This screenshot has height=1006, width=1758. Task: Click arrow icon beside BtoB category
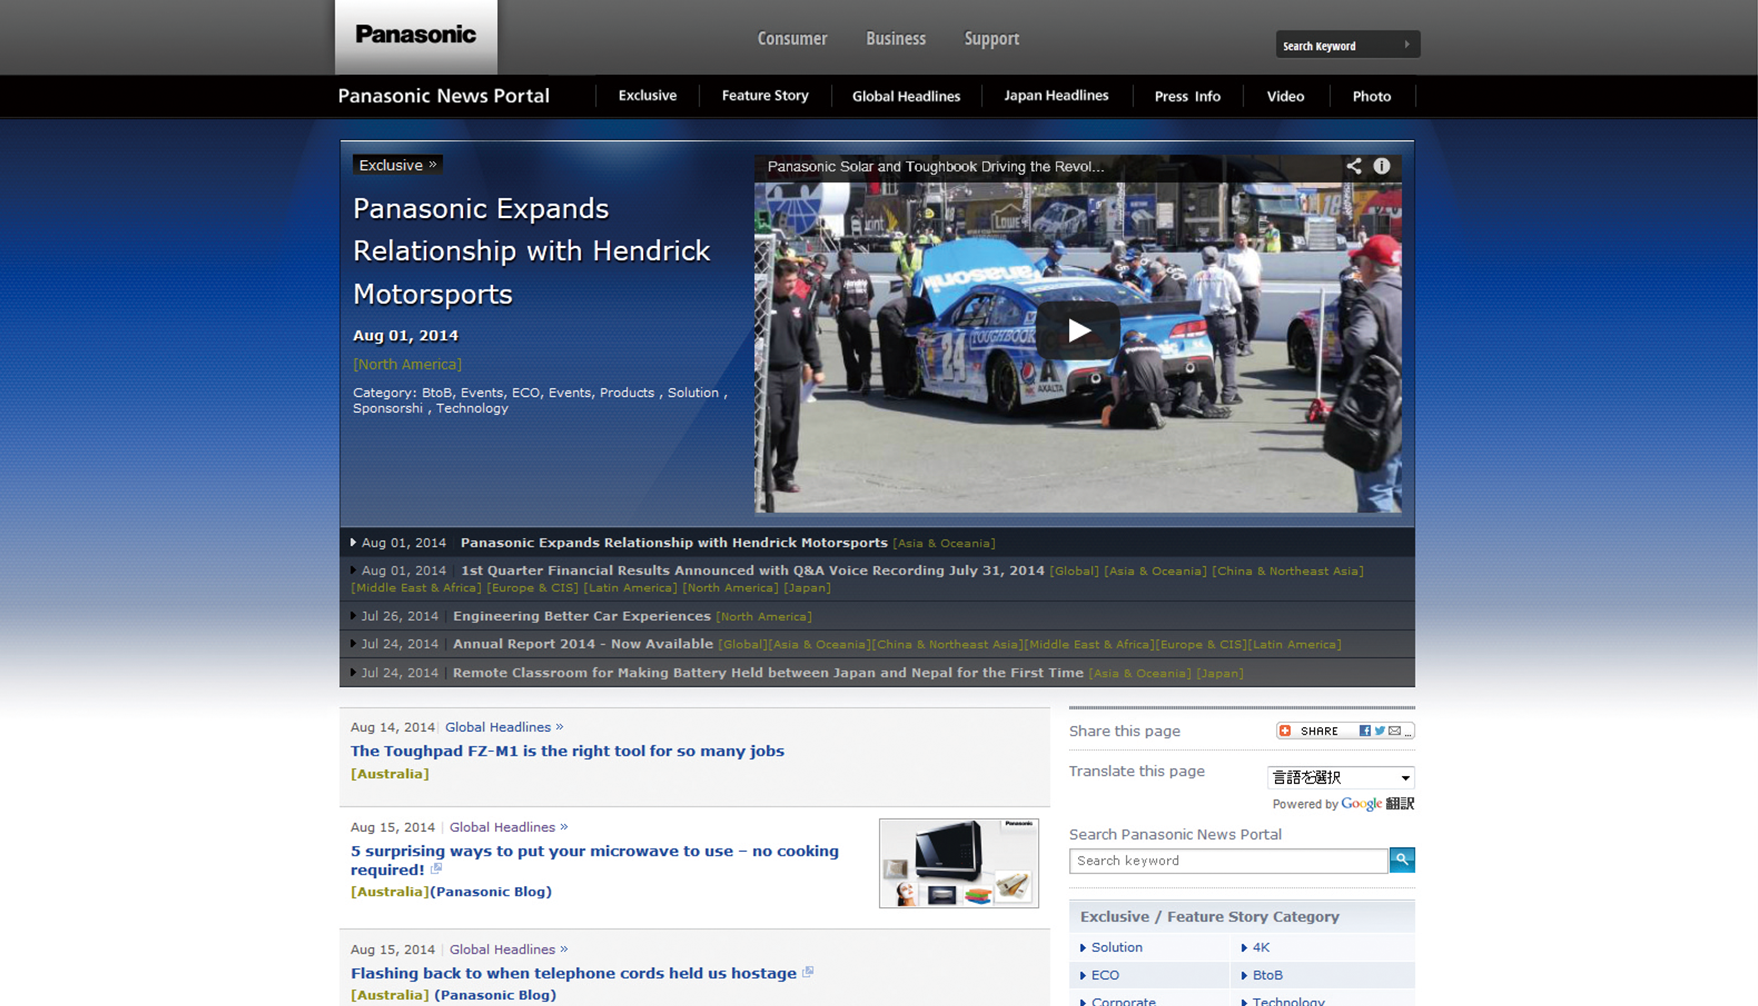click(x=1244, y=976)
